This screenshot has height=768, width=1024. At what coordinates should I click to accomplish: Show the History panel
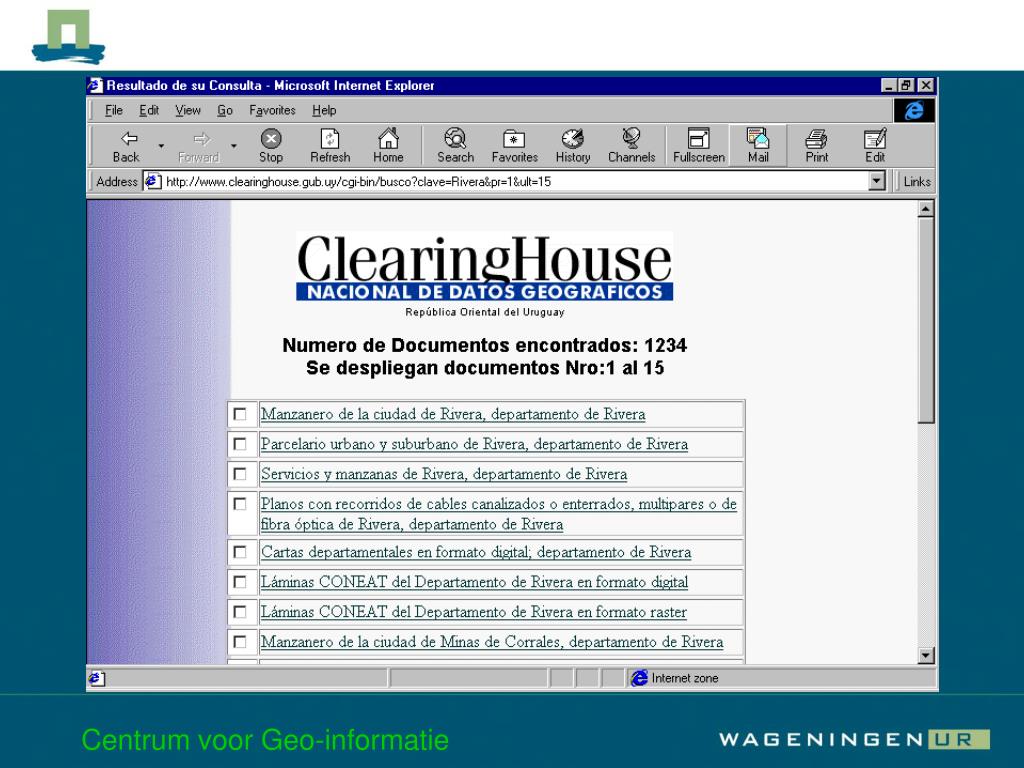(573, 146)
